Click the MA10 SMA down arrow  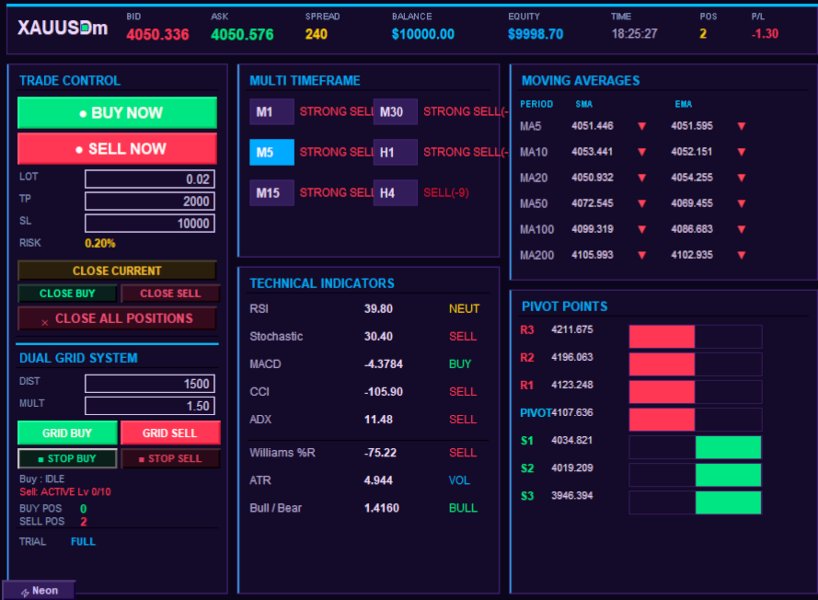point(642,152)
